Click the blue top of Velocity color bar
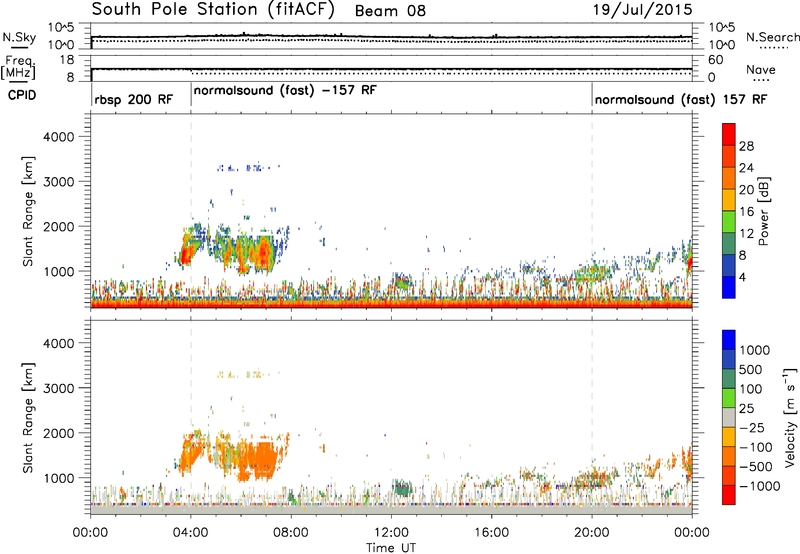 click(729, 340)
